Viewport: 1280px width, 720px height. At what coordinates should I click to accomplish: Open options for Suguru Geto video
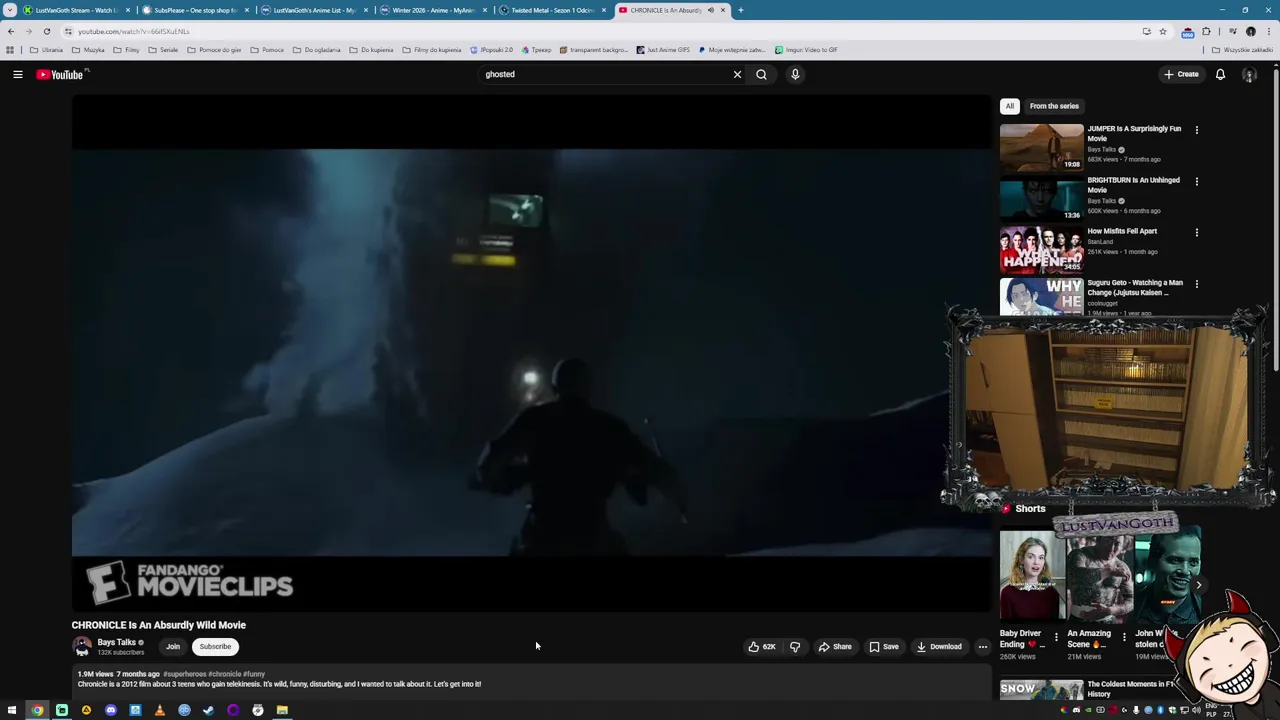pos(1196,283)
